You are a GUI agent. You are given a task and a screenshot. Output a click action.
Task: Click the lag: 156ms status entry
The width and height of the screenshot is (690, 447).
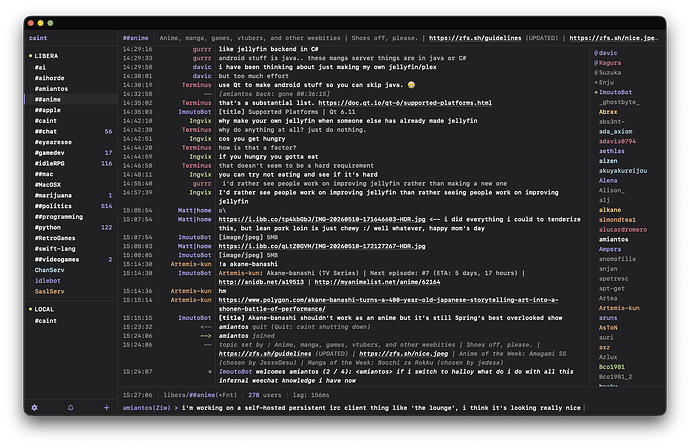click(x=311, y=395)
